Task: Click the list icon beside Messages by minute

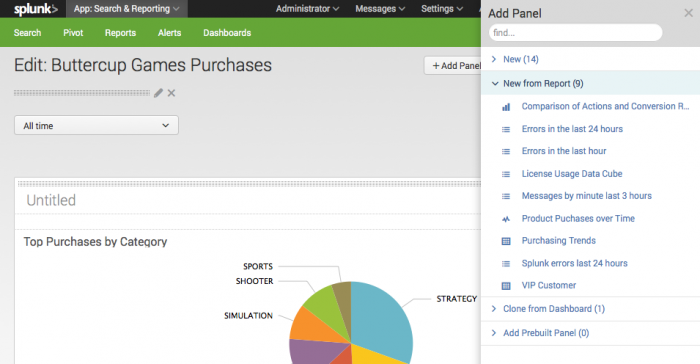Action: click(x=506, y=197)
